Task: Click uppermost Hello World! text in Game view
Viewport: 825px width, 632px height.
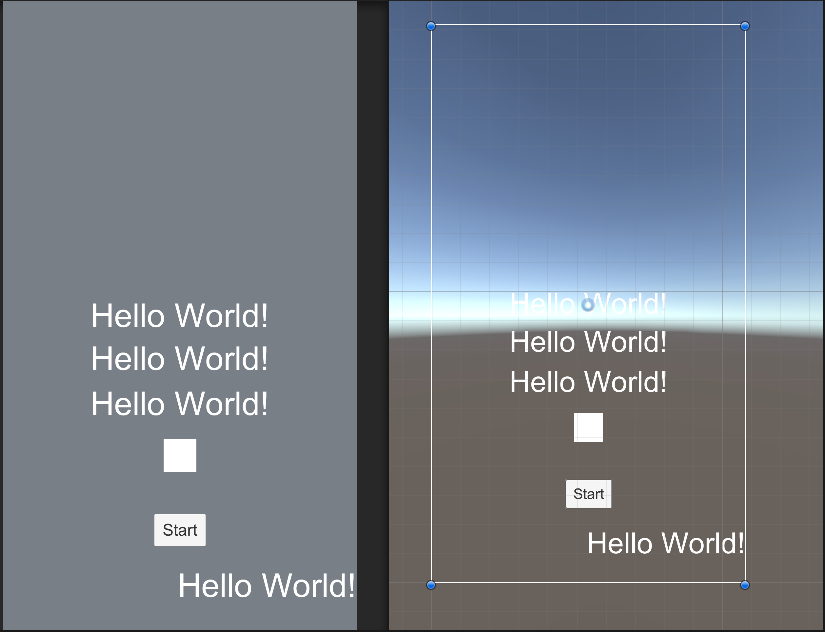Action: pos(180,316)
